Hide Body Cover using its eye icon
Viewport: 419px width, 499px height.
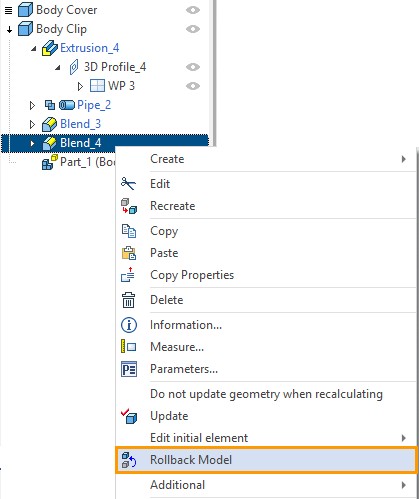point(193,10)
